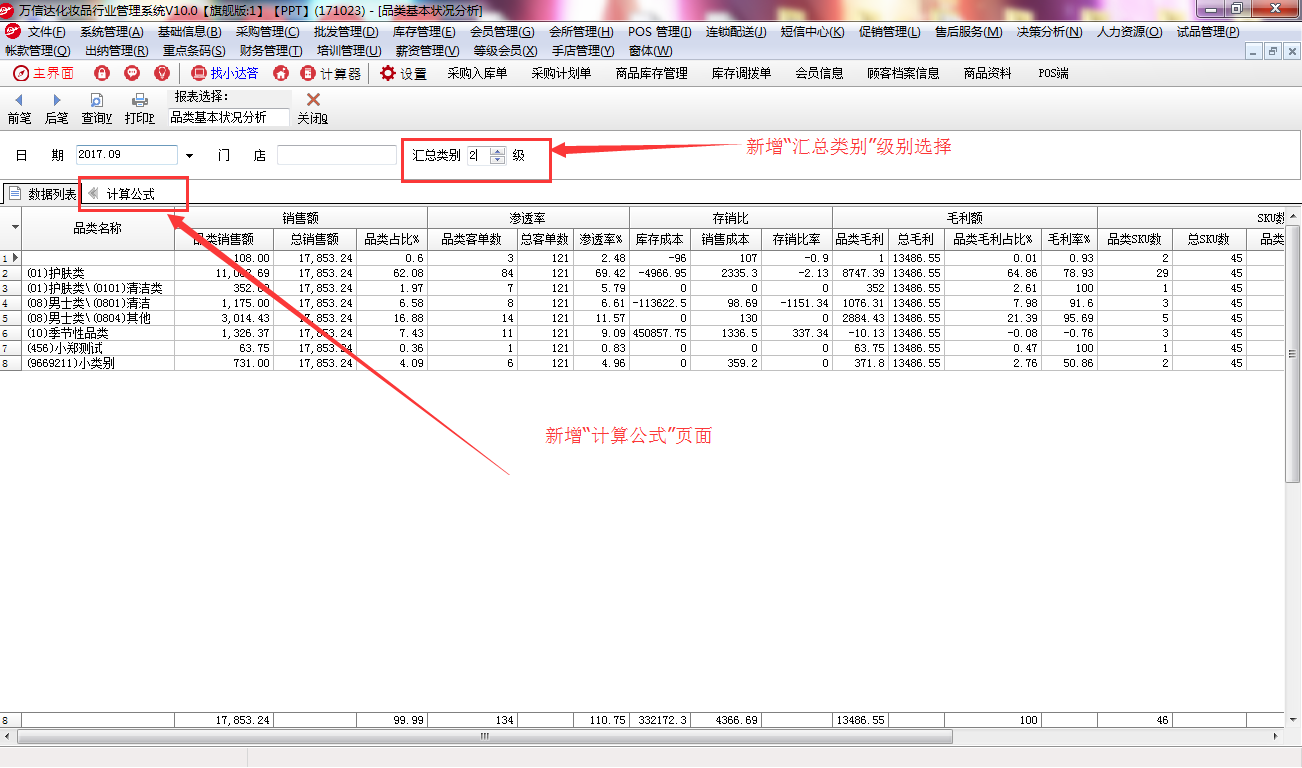
Task: Open the 决策分析 menu
Action: pyautogui.click(x=1049, y=32)
